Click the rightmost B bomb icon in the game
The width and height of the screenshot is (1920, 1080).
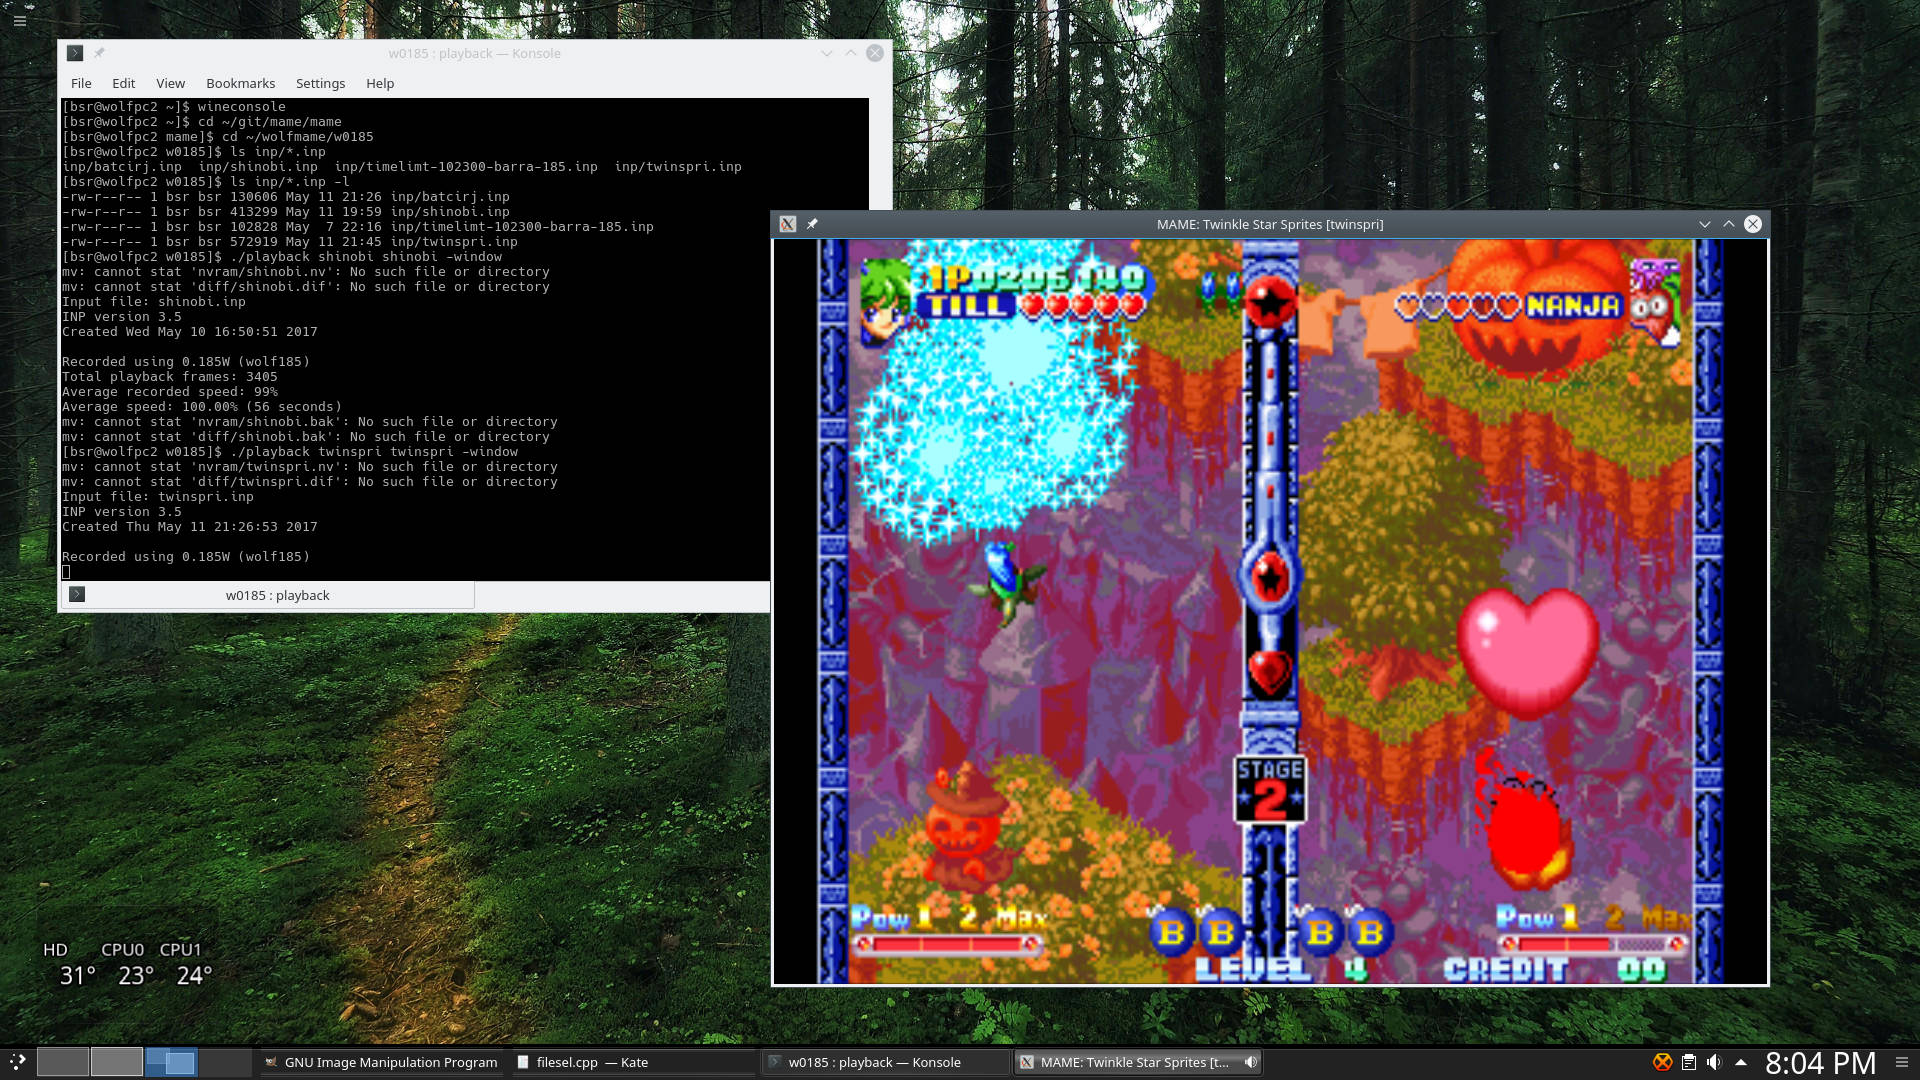1370,933
